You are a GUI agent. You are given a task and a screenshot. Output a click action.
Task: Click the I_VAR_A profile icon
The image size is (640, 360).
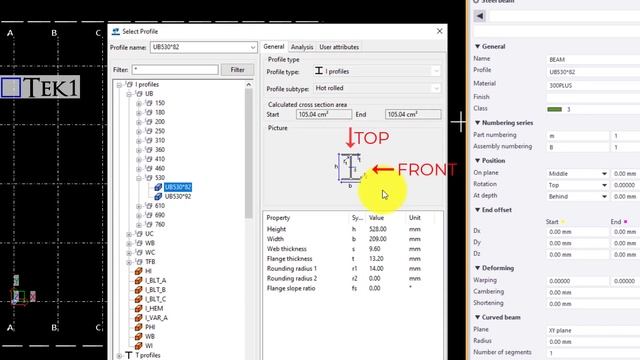[x=138, y=318]
